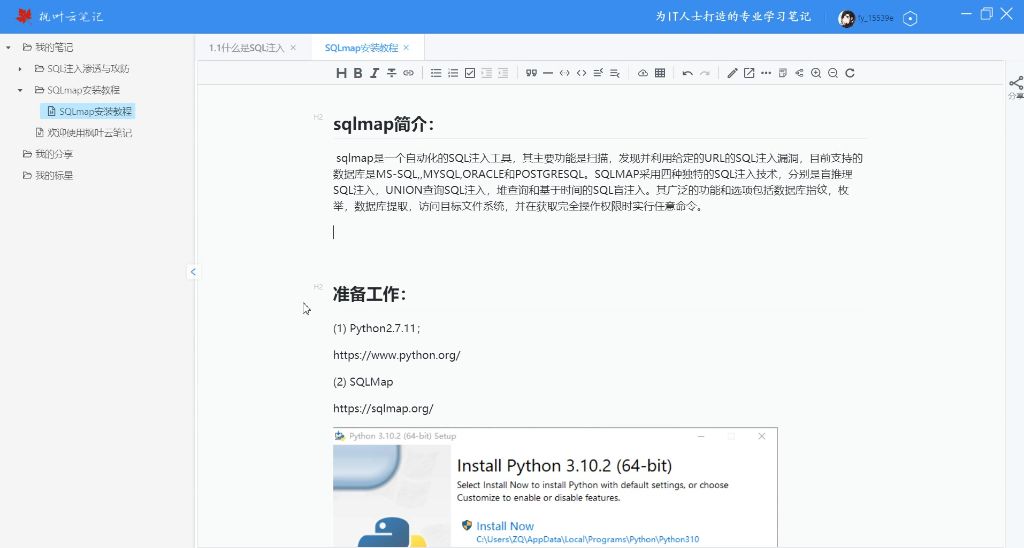Image resolution: width=1024 pixels, height=548 pixels.
Task: Collapse the sidebar with the left arrow
Action: tap(193, 272)
